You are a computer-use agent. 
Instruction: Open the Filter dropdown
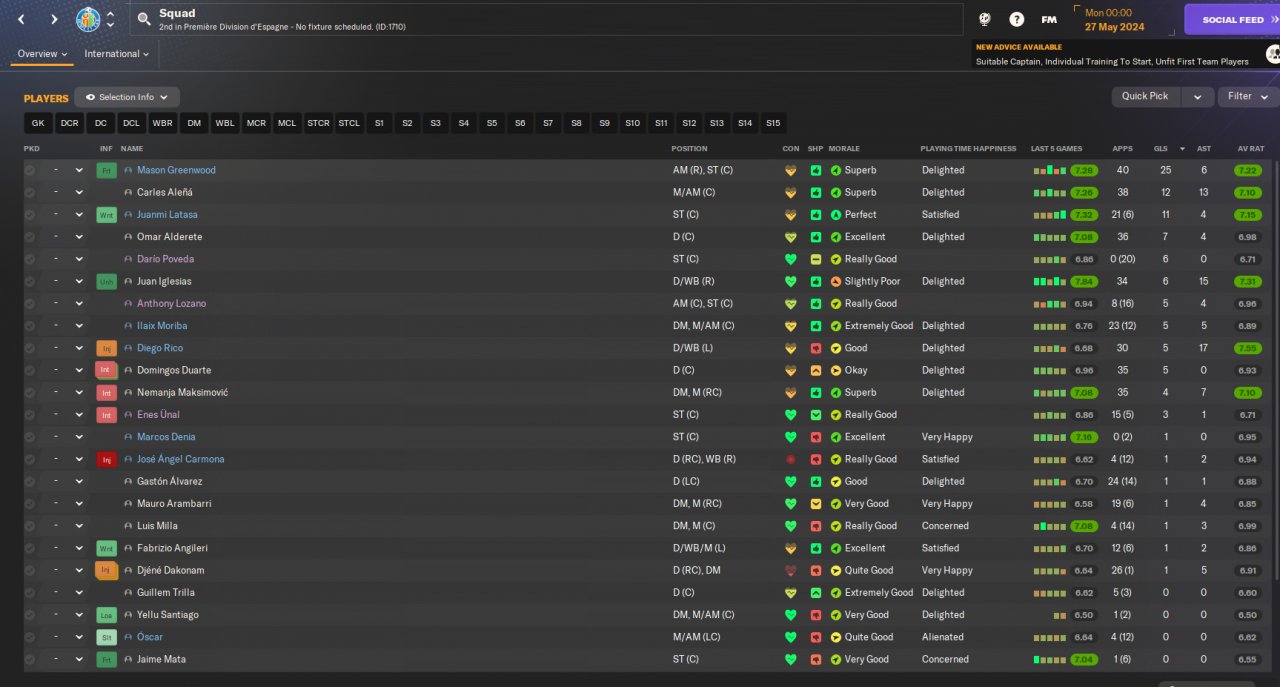pyautogui.click(x=1247, y=97)
